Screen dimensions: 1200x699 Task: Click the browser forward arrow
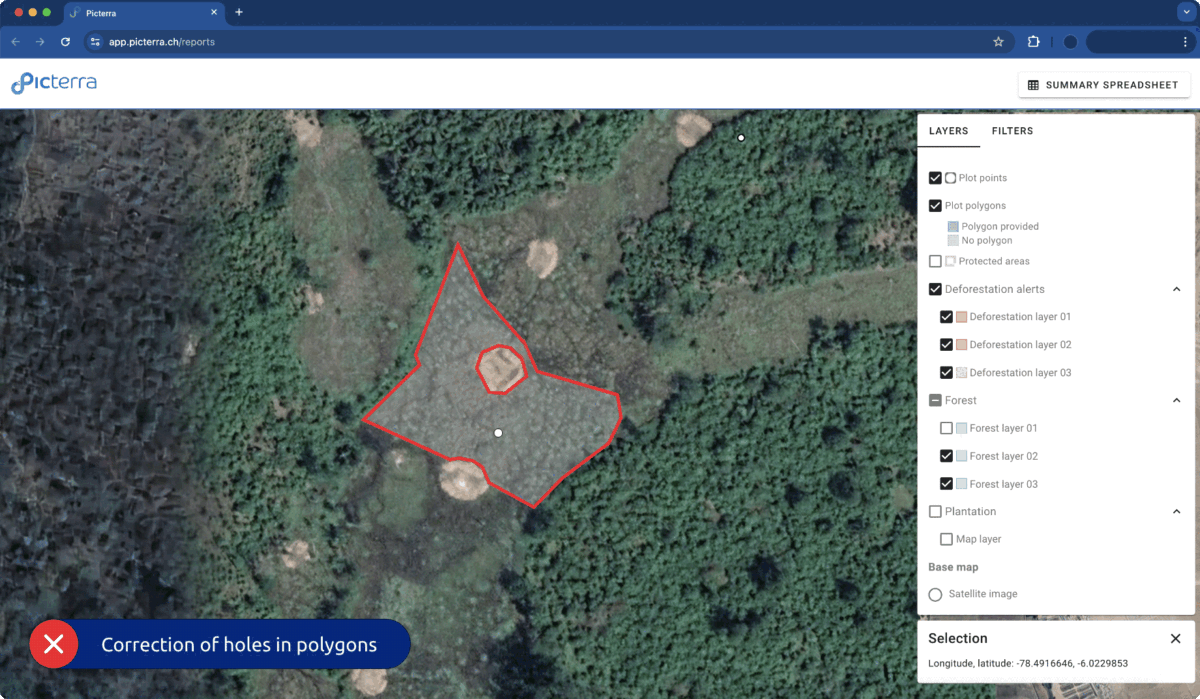(x=40, y=42)
